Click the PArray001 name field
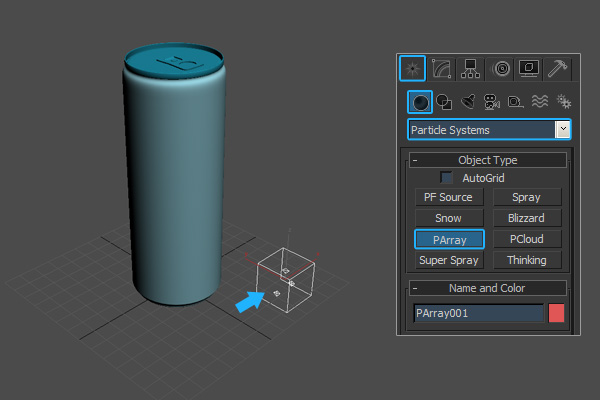The height and width of the screenshot is (400, 600). tap(478, 313)
